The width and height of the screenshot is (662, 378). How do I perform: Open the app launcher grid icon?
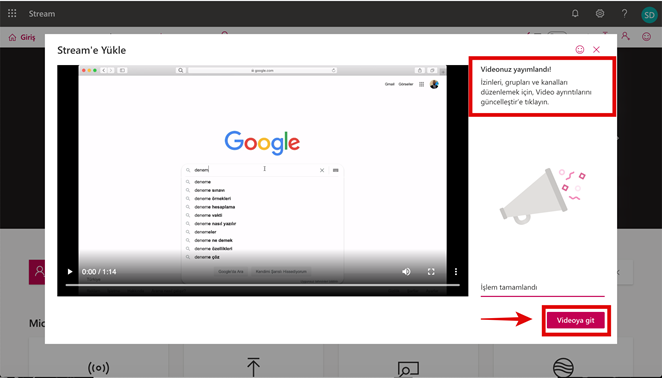[12, 14]
